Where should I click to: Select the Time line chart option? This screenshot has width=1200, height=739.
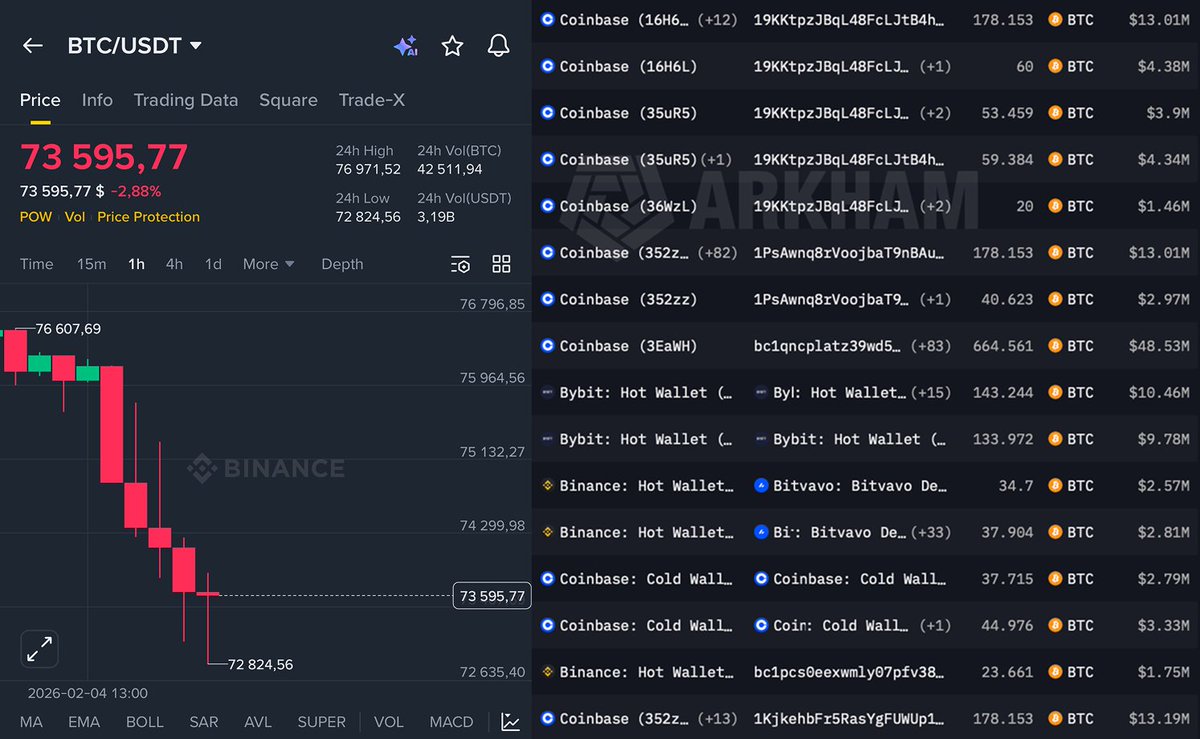click(x=37, y=265)
